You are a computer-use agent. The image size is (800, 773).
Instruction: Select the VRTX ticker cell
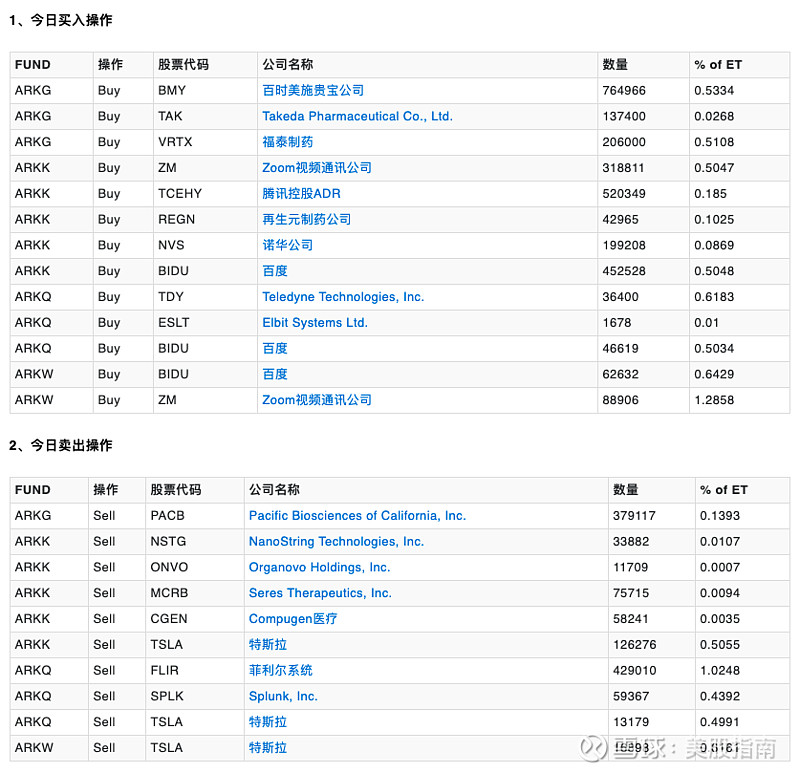[205, 142]
